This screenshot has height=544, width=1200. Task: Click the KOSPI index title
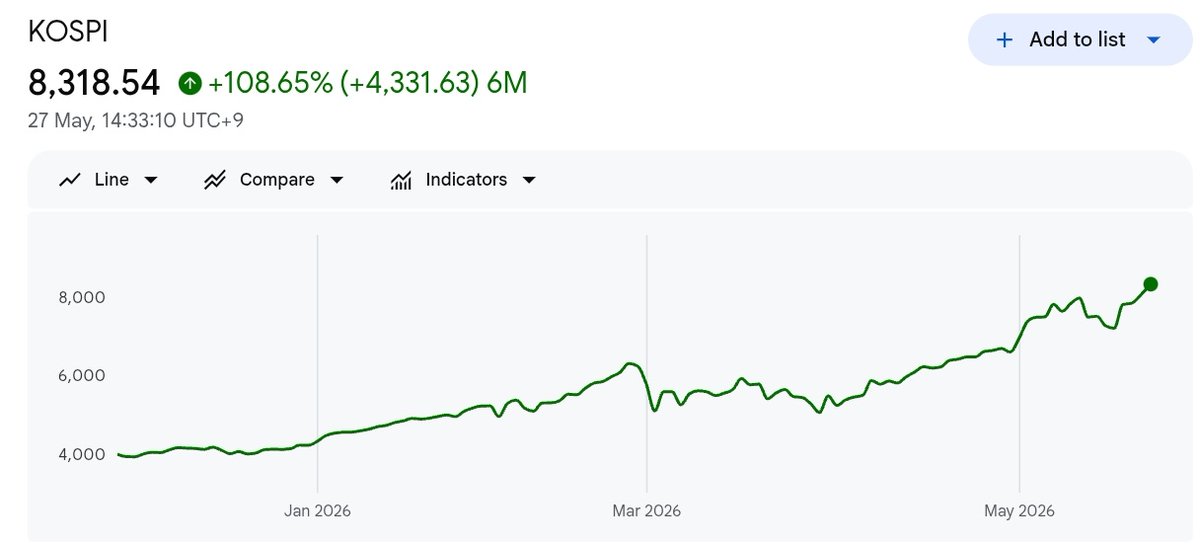coord(69,32)
